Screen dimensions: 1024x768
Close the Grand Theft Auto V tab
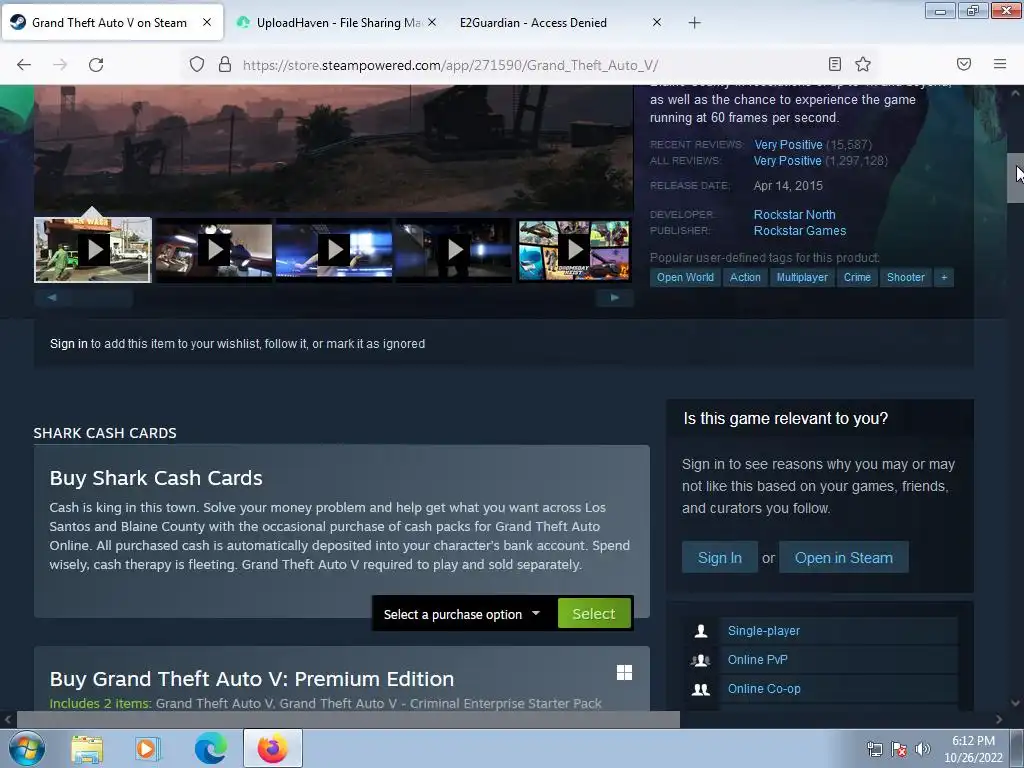[206, 22]
